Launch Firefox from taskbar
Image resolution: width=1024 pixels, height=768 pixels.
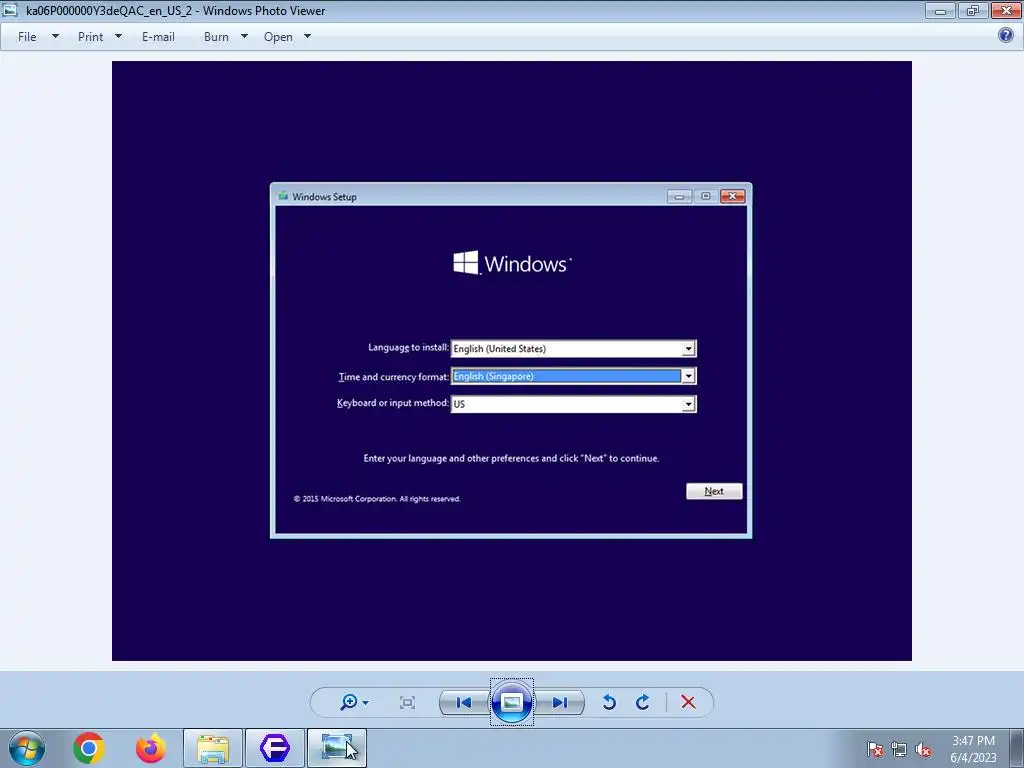(151, 748)
